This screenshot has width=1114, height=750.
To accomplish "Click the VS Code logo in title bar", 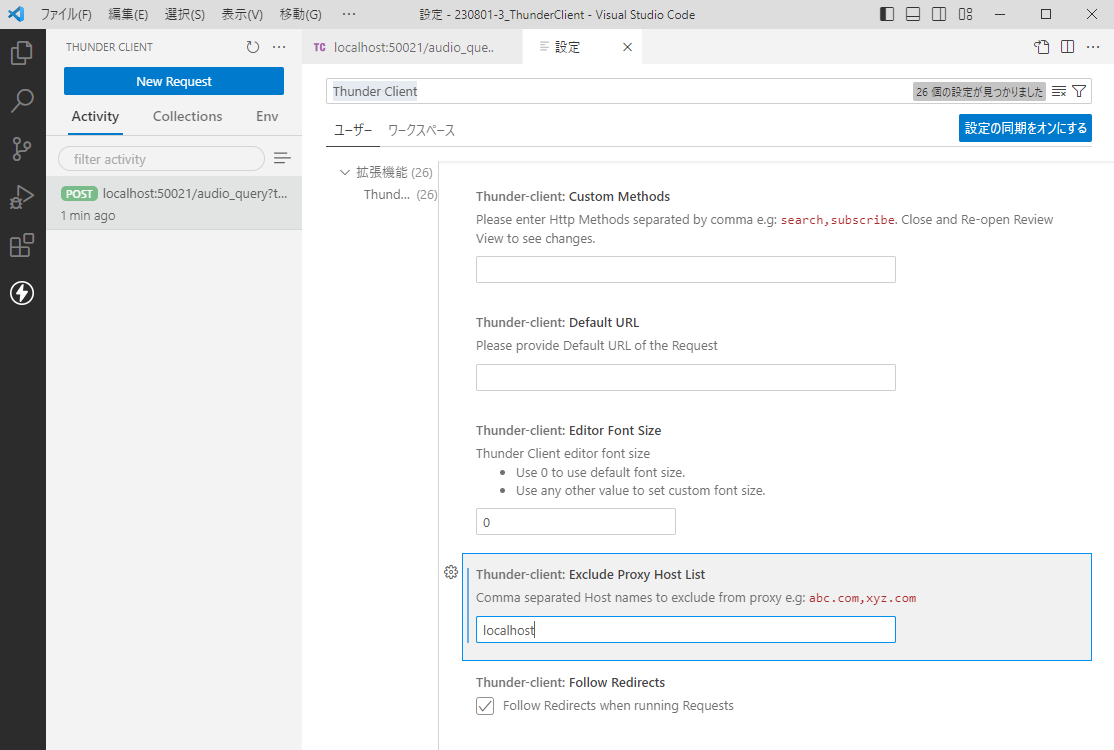I will tap(16, 14).
